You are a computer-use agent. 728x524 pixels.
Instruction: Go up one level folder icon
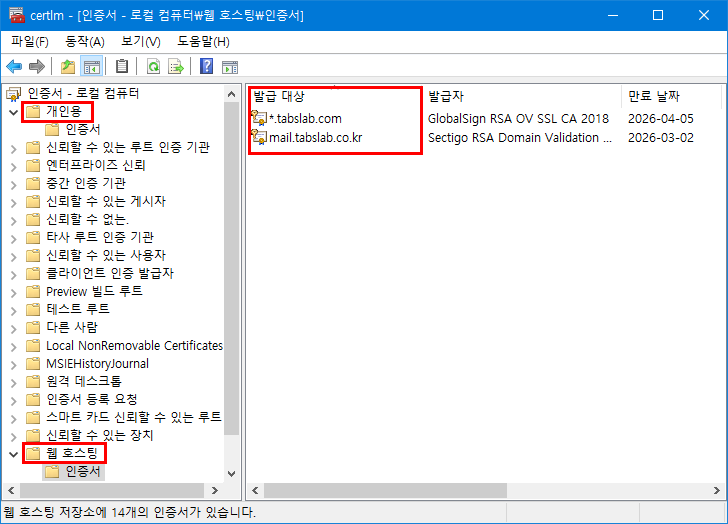click(x=68, y=66)
